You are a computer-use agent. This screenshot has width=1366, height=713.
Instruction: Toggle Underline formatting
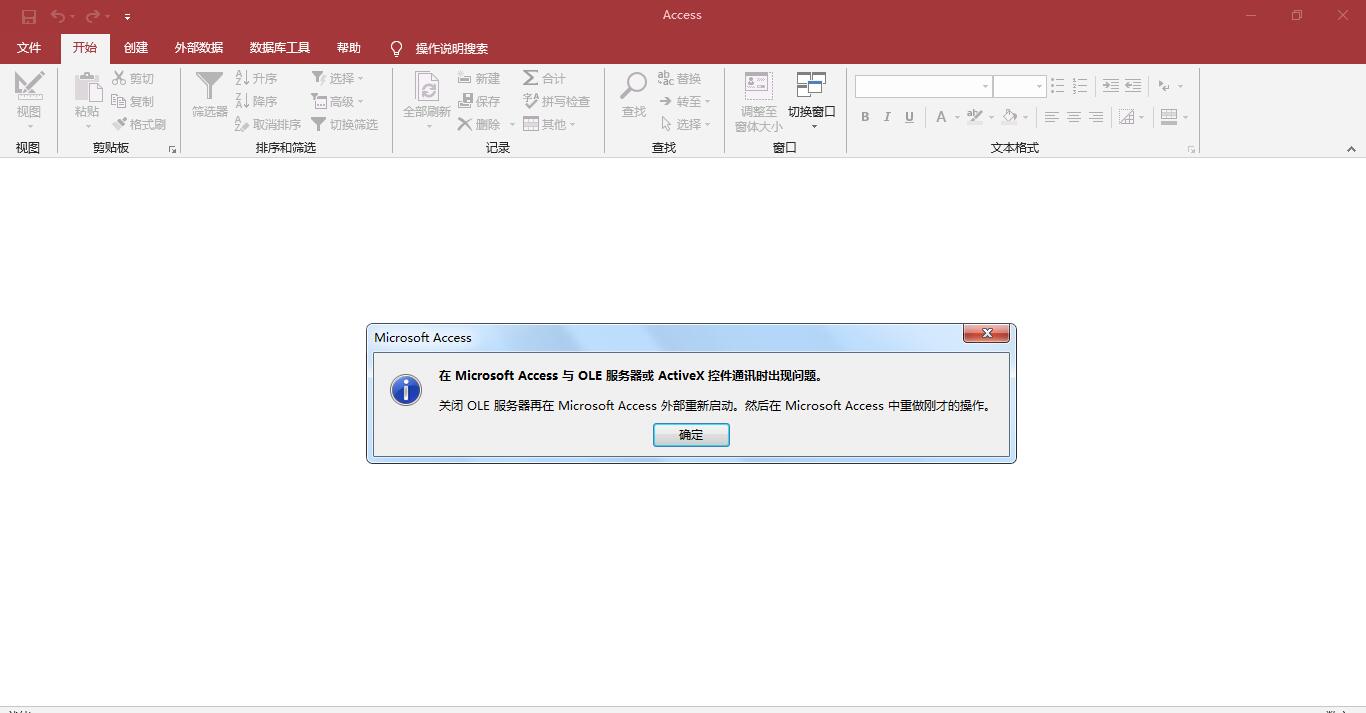point(909,117)
